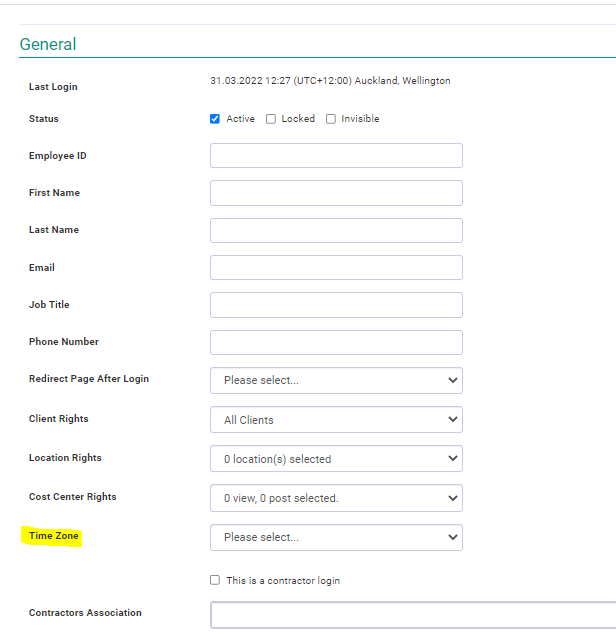Open the Time Zone dropdown
This screenshot has width=616, height=637.
click(336, 537)
